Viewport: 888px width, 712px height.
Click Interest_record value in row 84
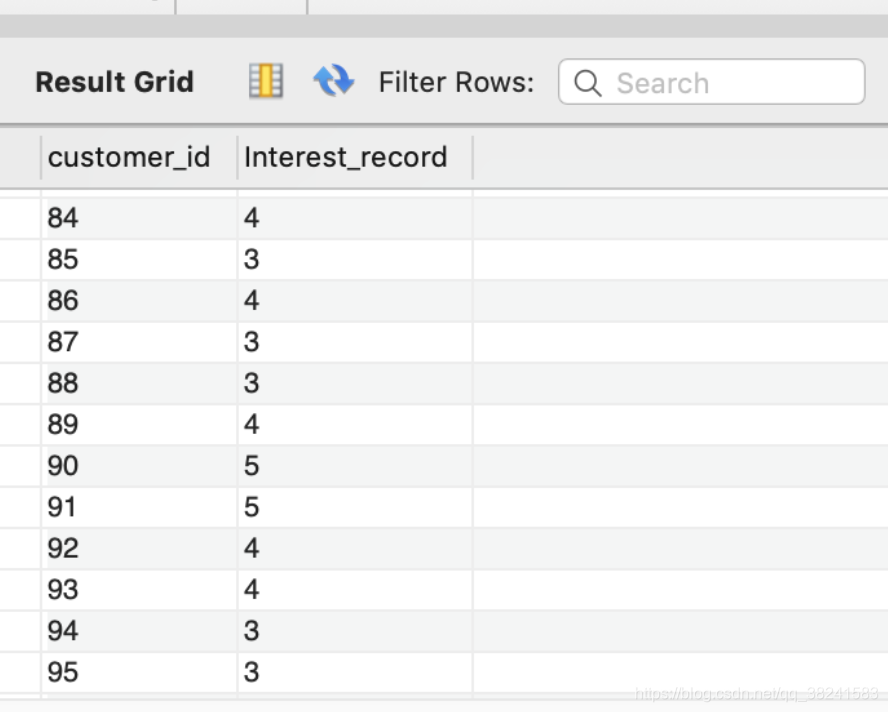click(355, 218)
